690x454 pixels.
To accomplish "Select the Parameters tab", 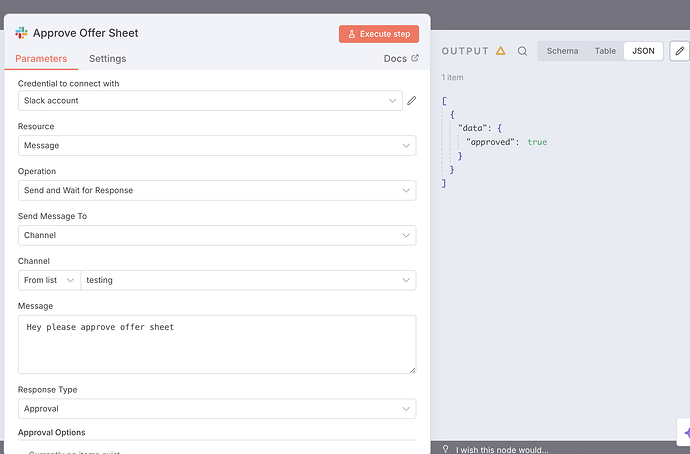I will pyautogui.click(x=41, y=59).
